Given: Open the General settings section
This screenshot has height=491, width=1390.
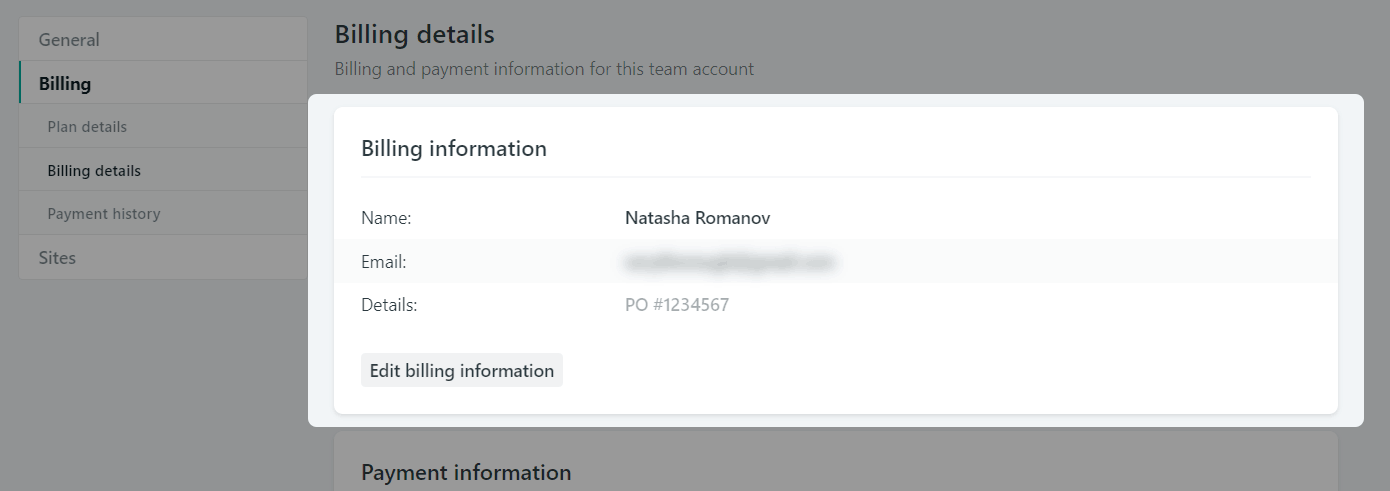Looking at the screenshot, I should coord(69,40).
